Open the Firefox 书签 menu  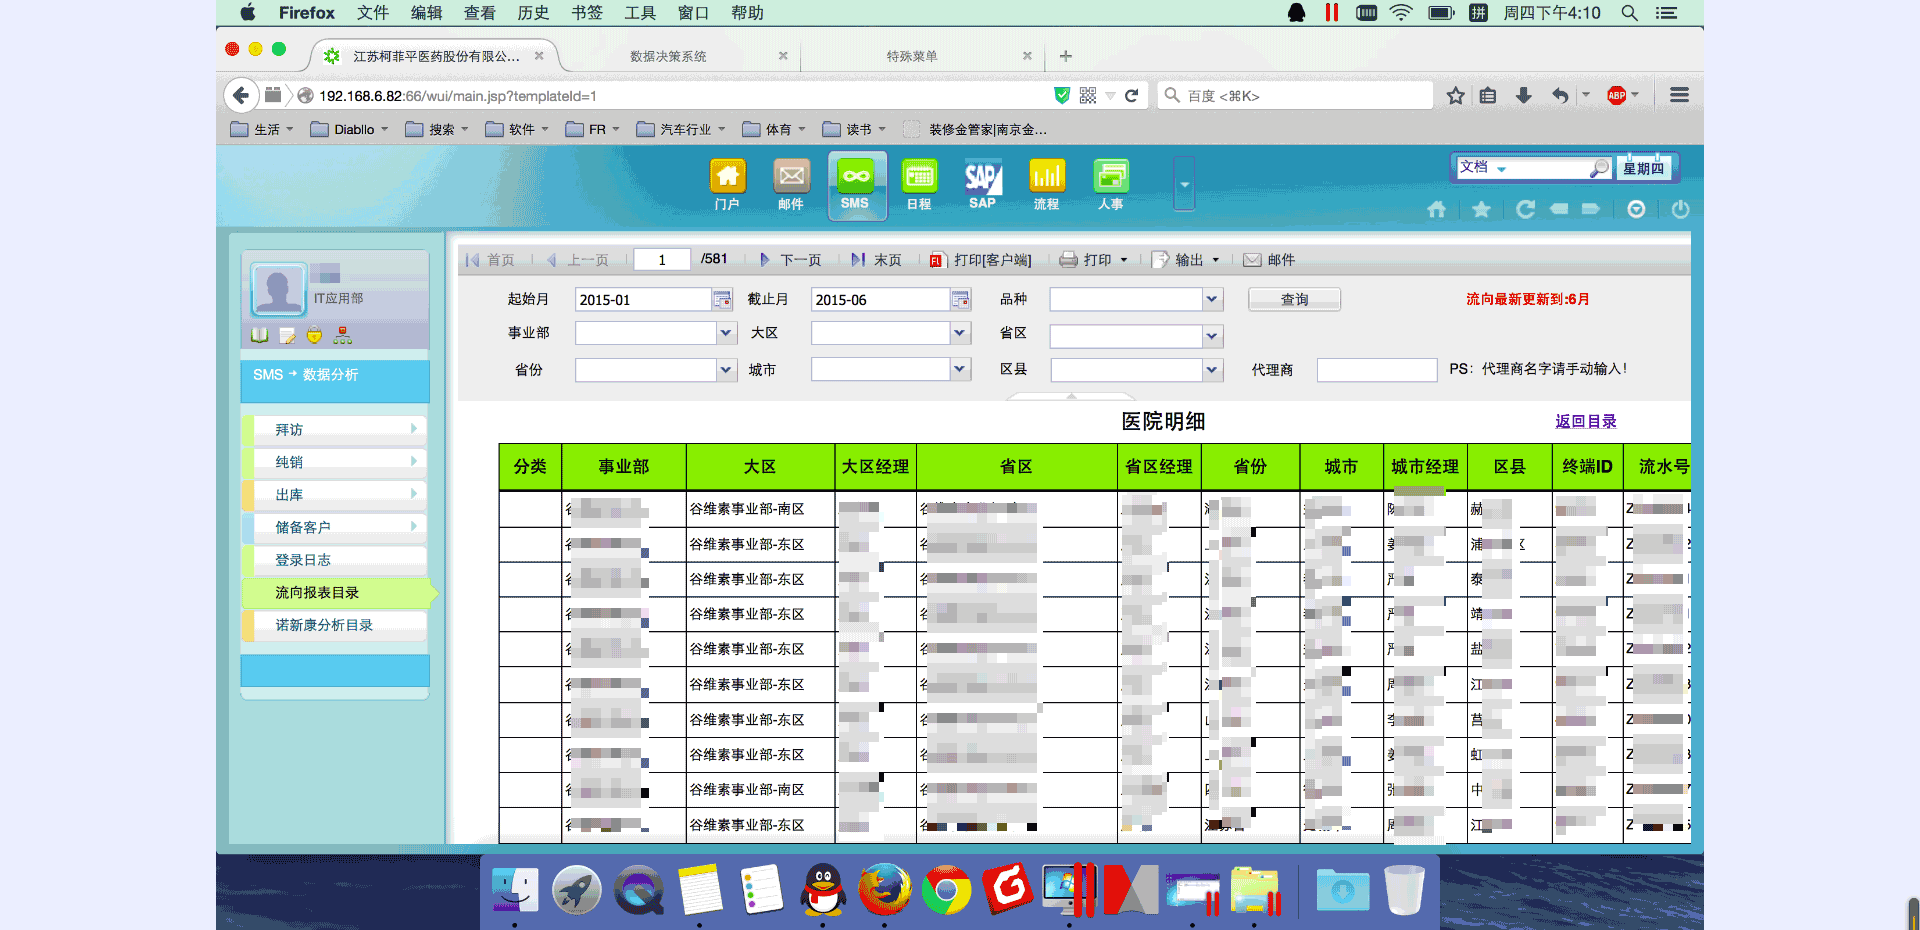point(587,13)
